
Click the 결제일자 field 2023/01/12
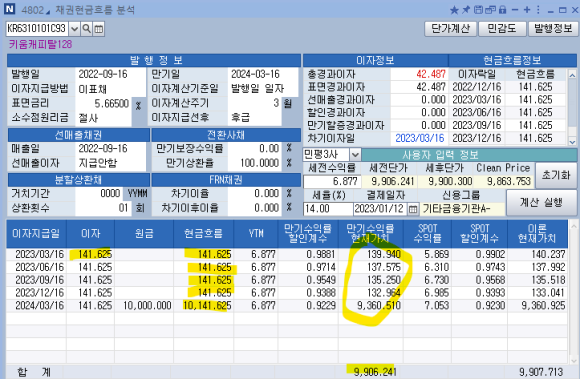click(380, 209)
